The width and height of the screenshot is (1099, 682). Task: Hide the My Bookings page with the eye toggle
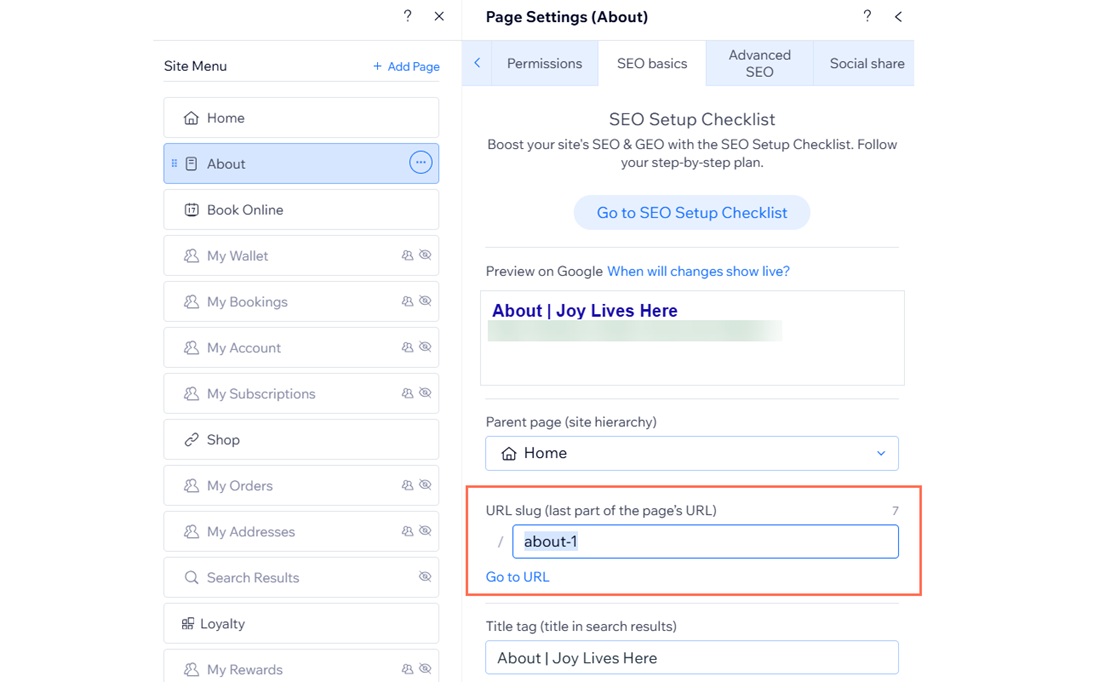tap(424, 301)
